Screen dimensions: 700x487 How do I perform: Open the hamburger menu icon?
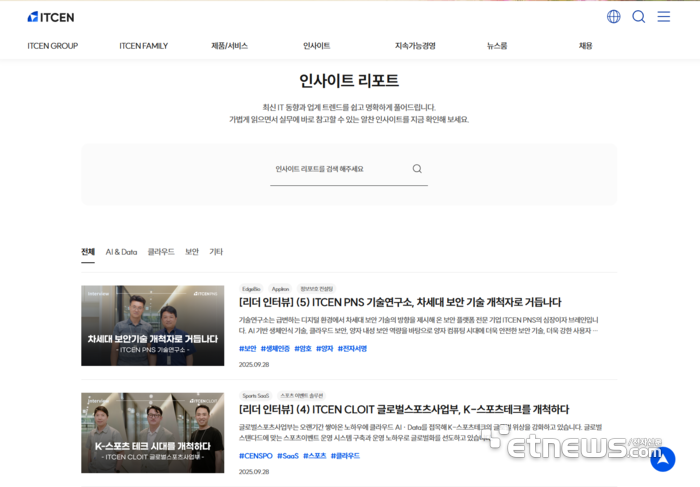(663, 17)
